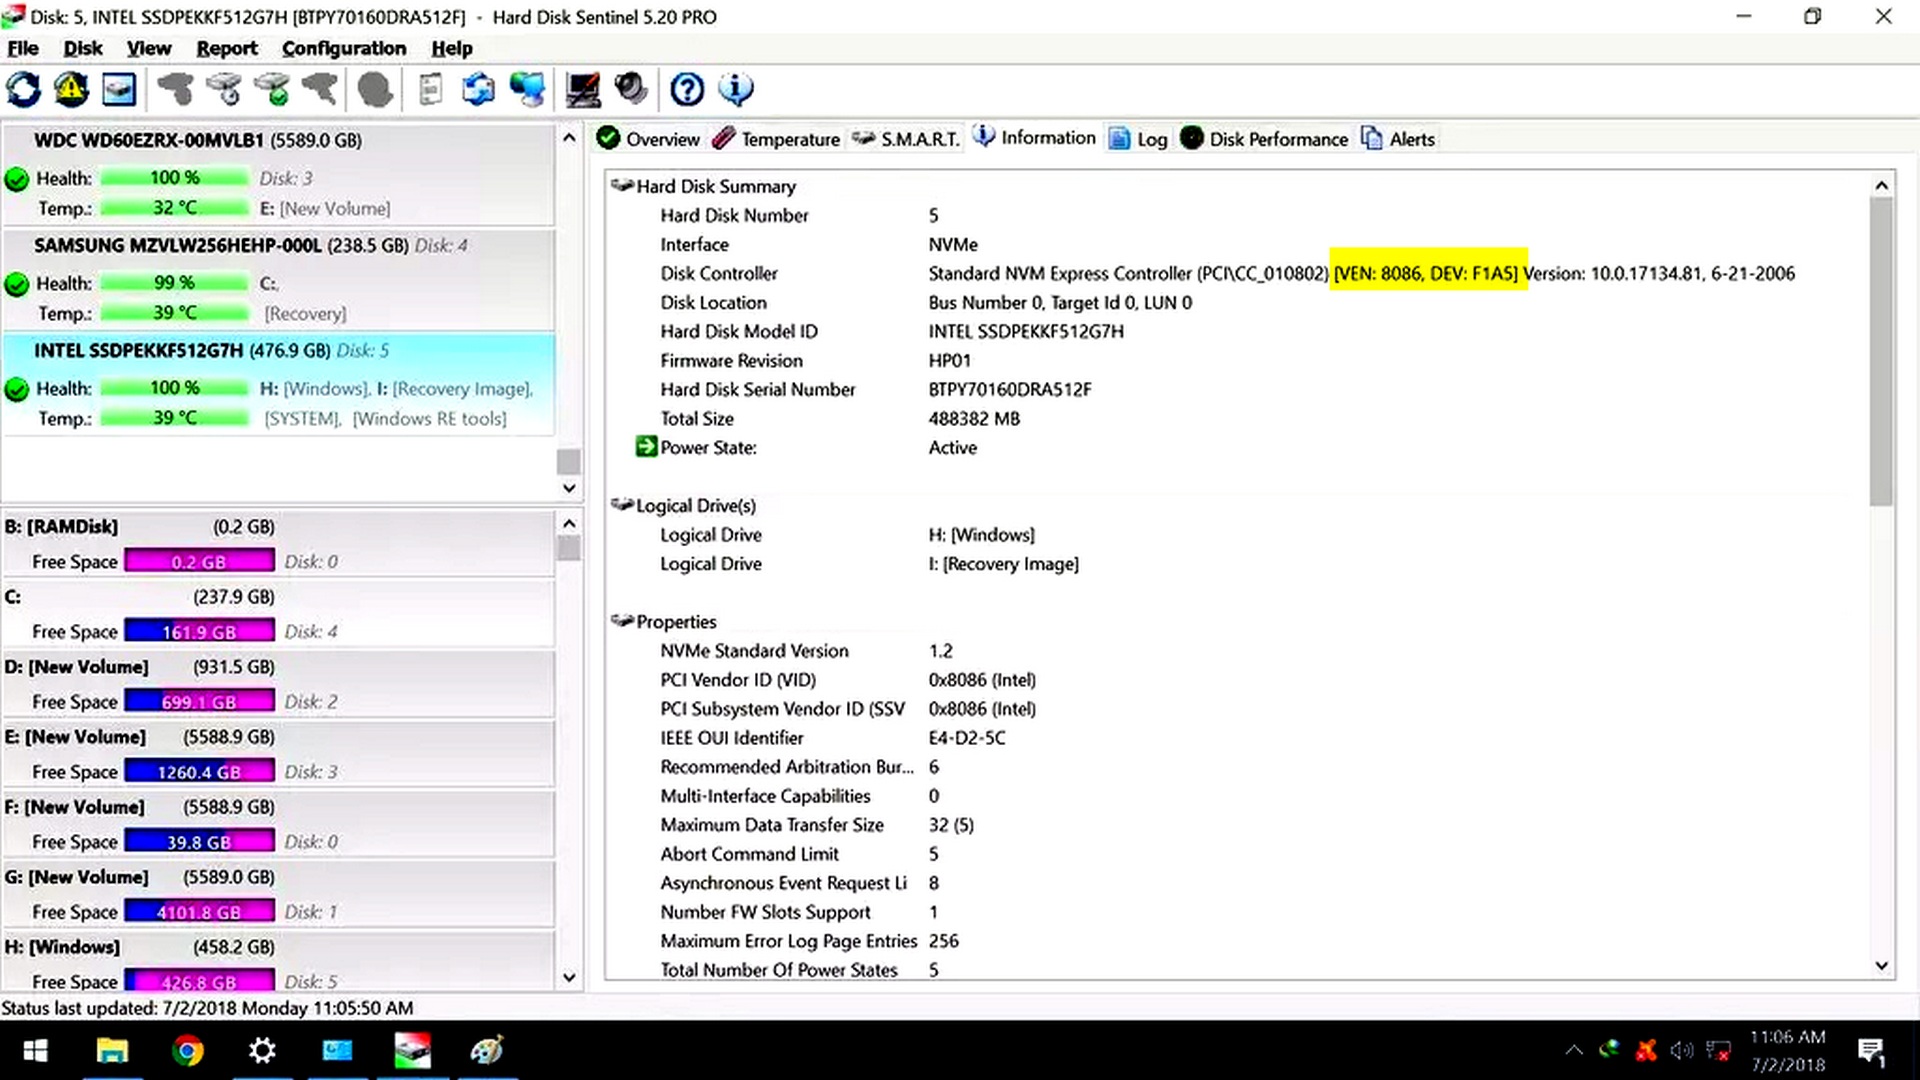Open the Log view panel
Viewport: 1920px width, 1080px height.
point(1150,138)
